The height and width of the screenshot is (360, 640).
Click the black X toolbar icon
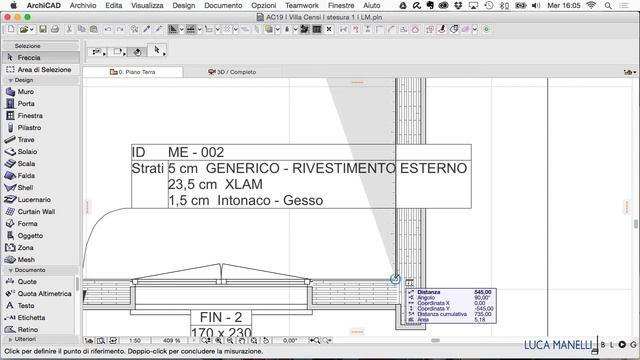click(329, 29)
